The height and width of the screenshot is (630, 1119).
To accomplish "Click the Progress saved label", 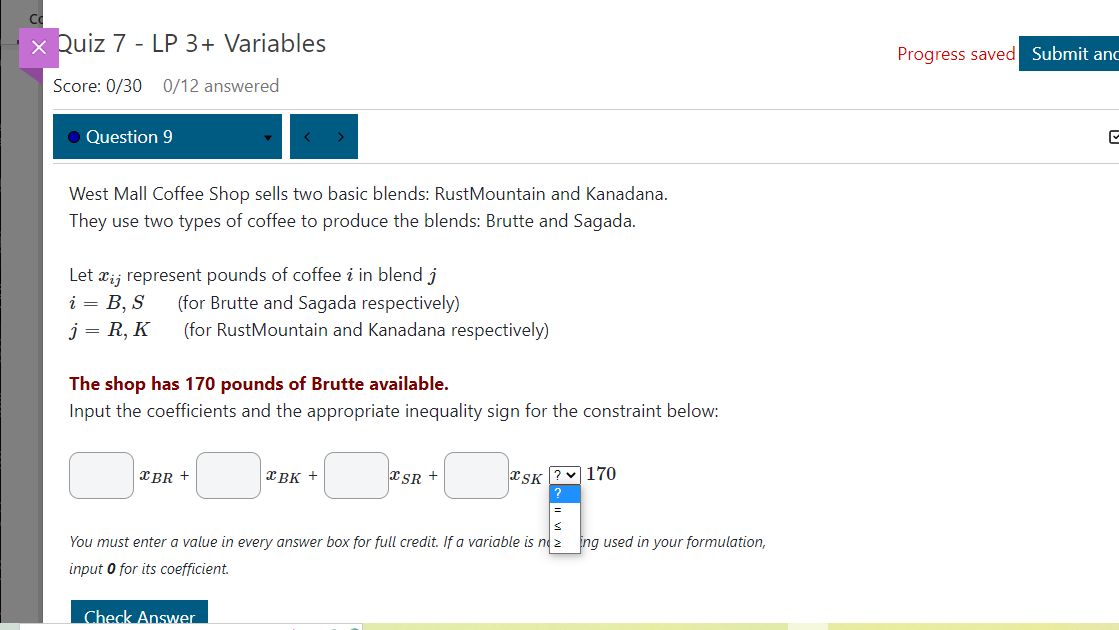I will (x=956, y=54).
